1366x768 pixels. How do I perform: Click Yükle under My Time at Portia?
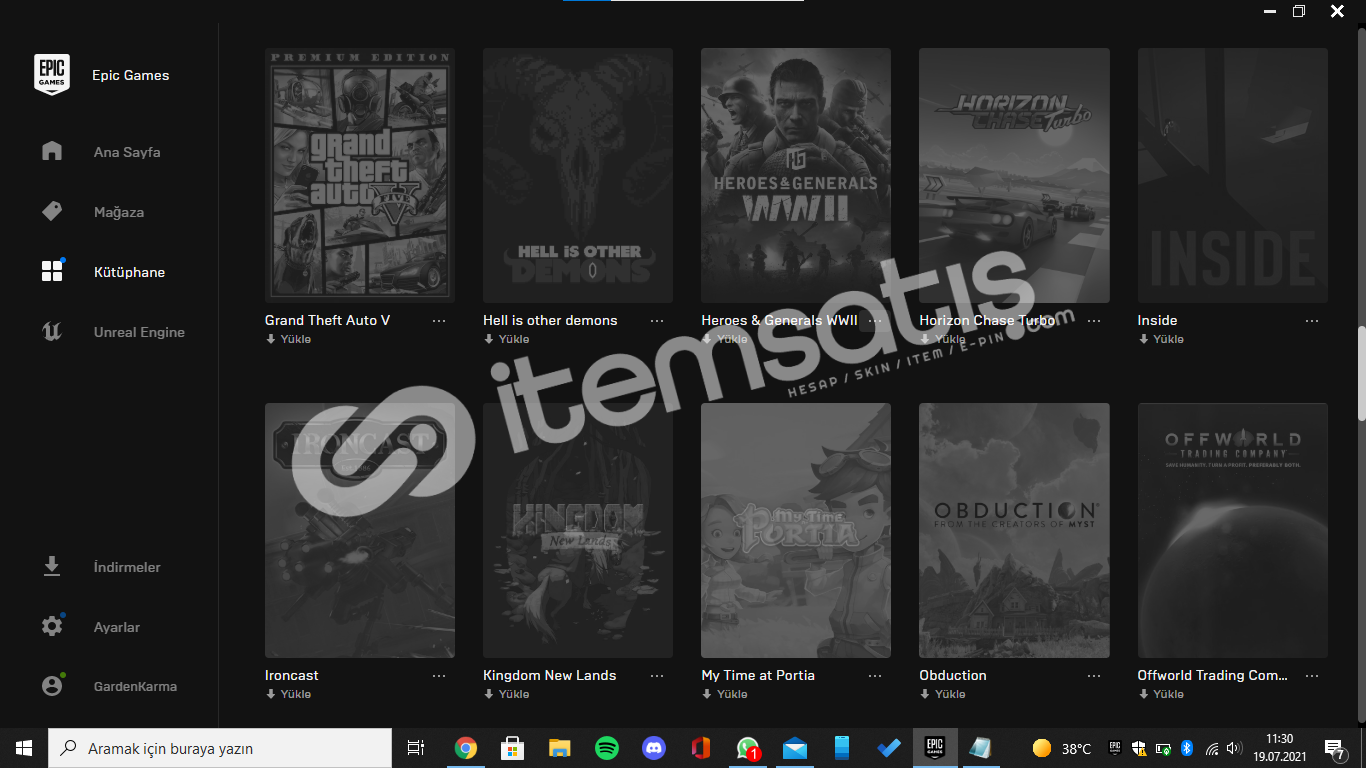pyautogui.click(x=725, y=694)
